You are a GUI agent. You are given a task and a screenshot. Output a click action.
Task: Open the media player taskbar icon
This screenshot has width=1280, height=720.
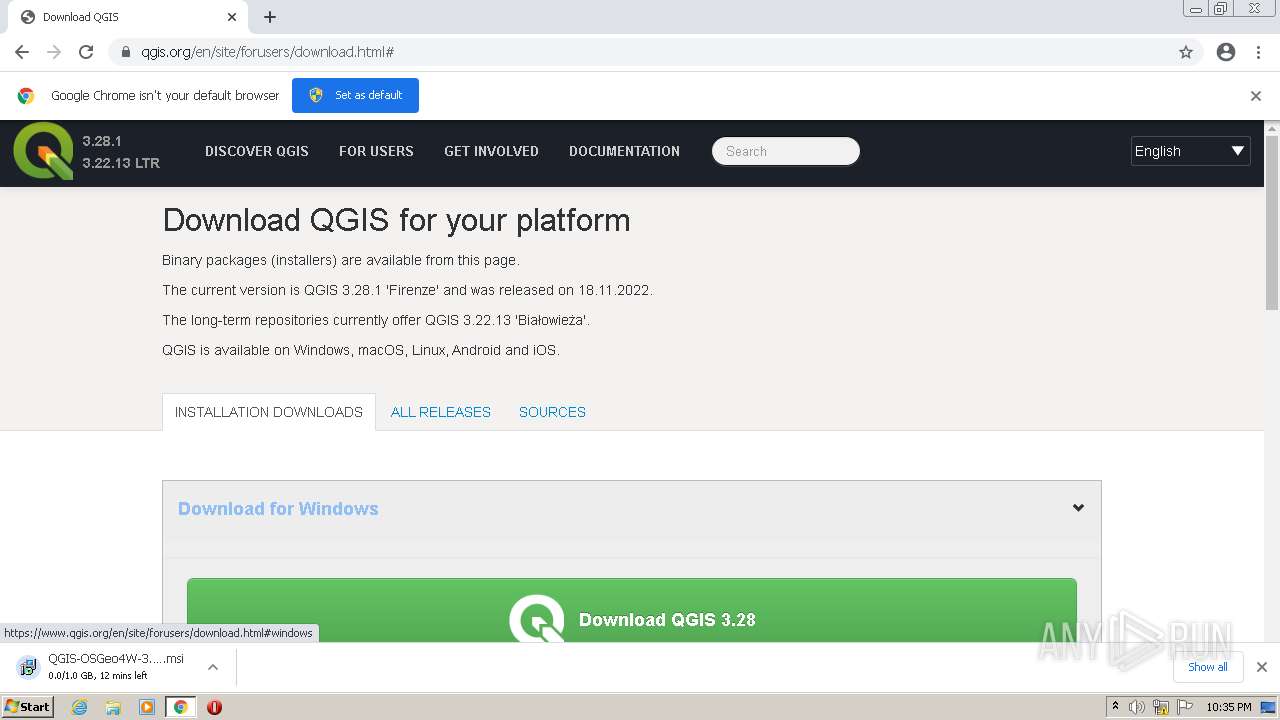coord(147,707)
